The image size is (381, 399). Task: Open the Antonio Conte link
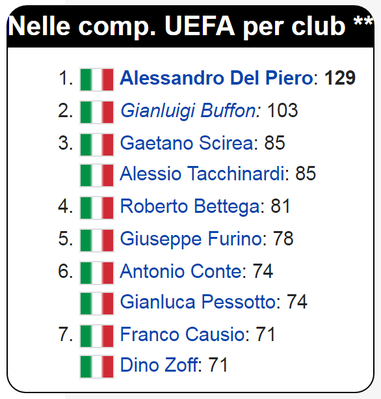[181, 271]
